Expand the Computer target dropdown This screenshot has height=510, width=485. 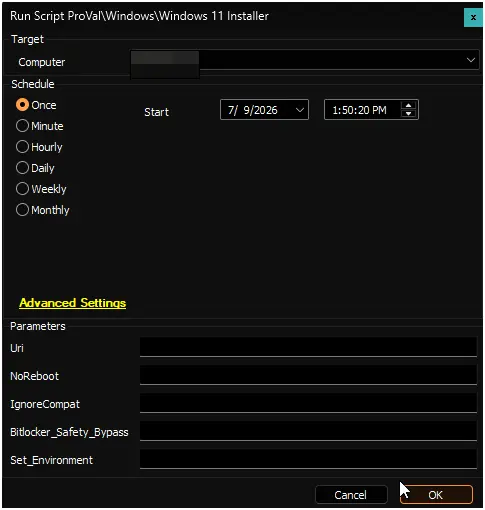click(471, 60)
